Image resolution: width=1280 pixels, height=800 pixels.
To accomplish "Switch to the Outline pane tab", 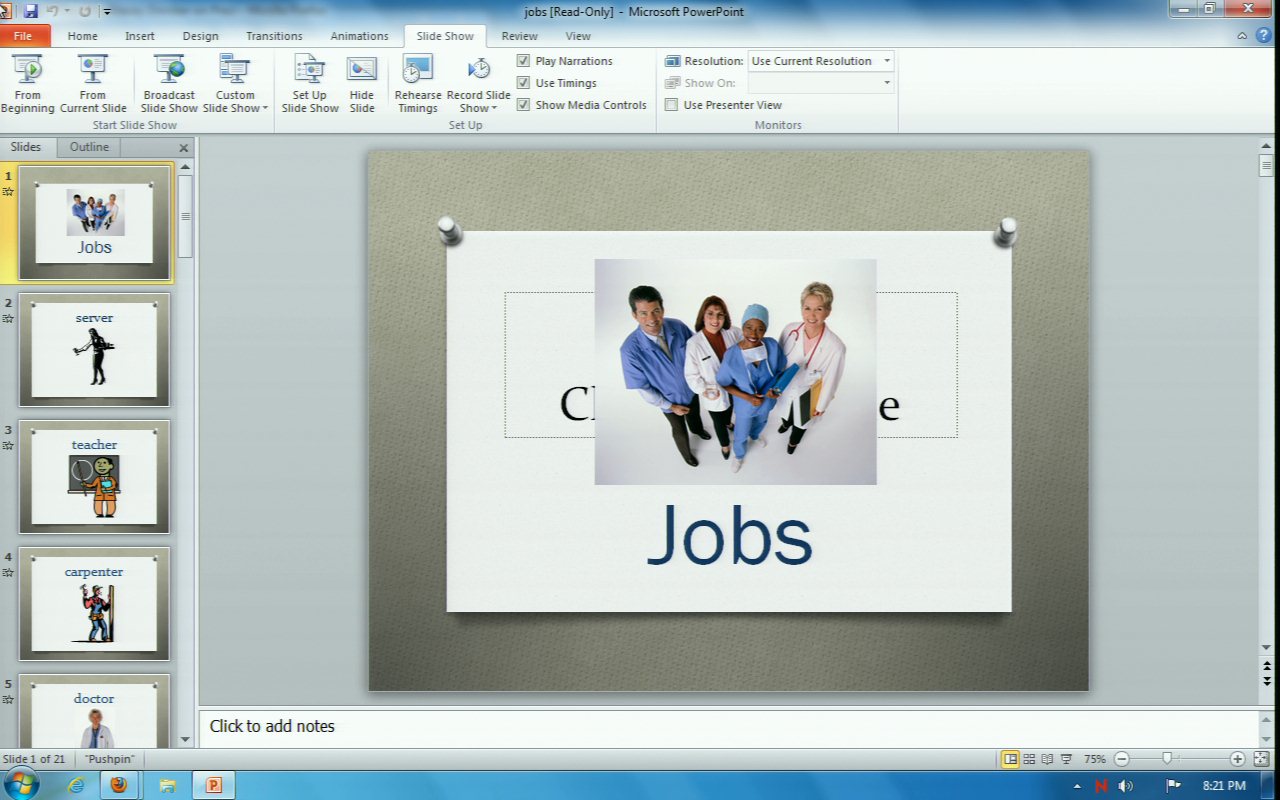I will (89, 147).
